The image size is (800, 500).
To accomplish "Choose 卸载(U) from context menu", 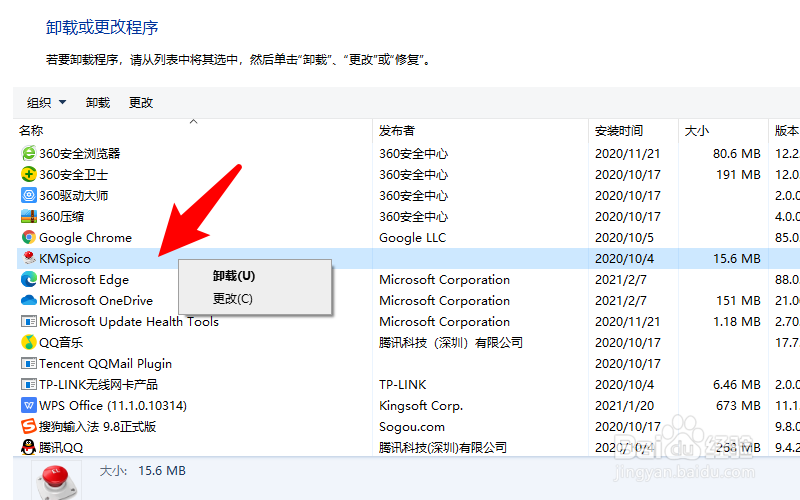I will (x=234, y=276).
